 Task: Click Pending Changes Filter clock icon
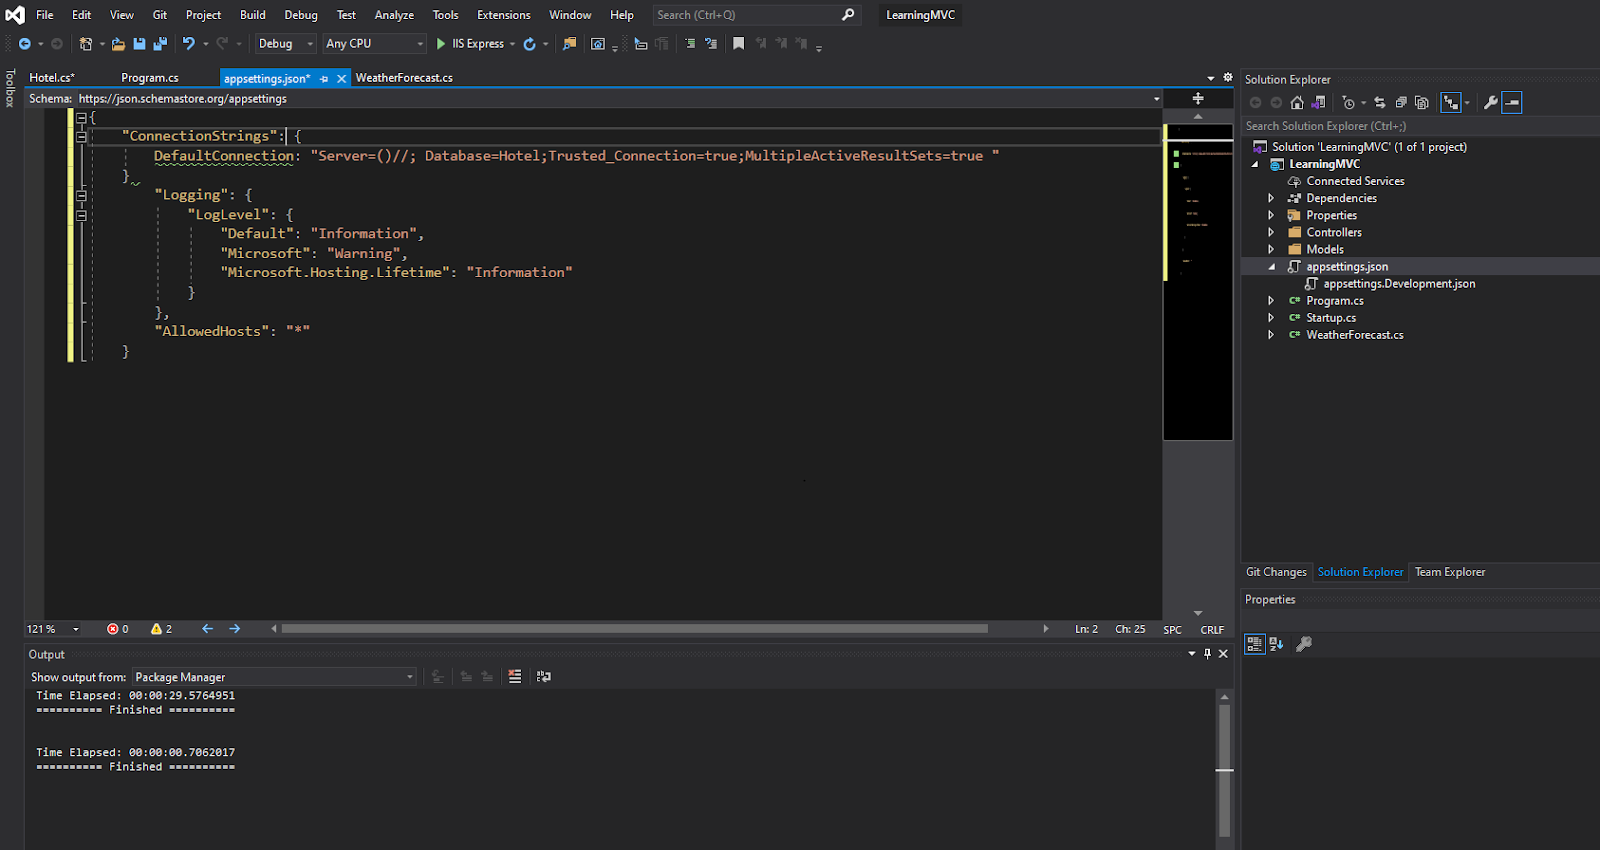click(x=1349, y=102)
